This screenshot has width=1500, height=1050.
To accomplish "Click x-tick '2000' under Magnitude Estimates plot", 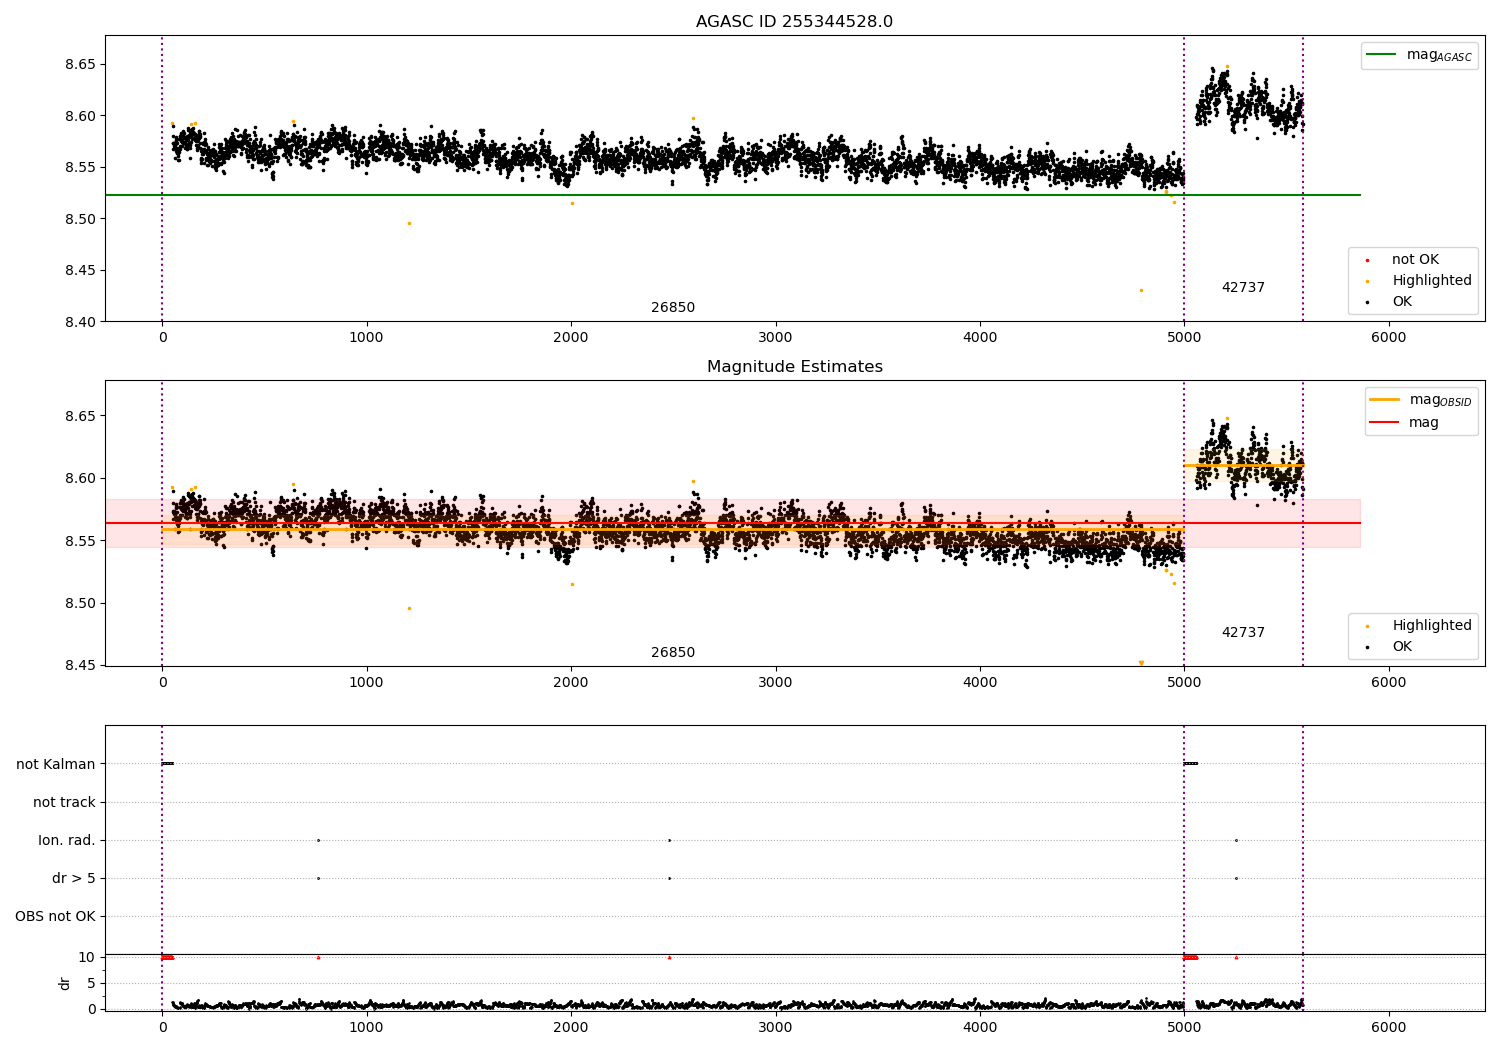I will [571, 683].
